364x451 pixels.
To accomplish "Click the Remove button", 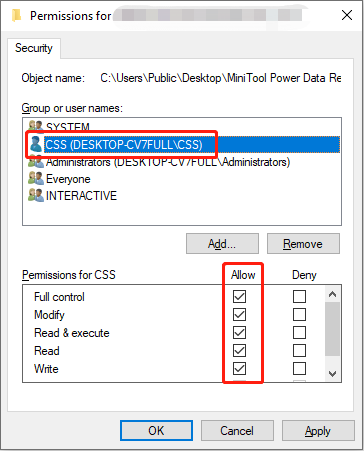I will 303,244.
